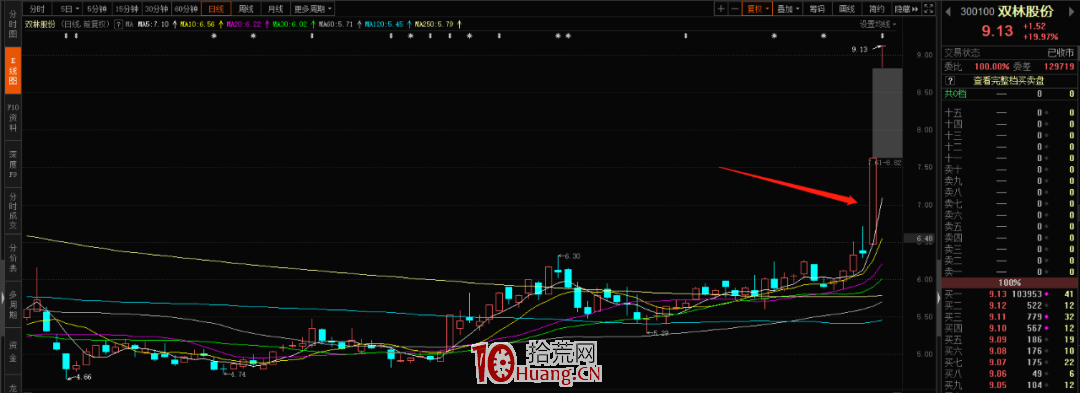
Task: Click stock code 300100
Action: 977,12
